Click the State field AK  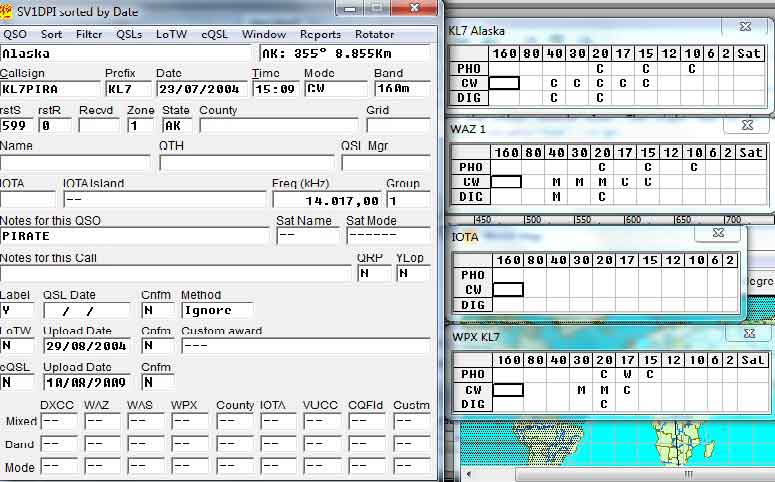[x=177, y=126]
